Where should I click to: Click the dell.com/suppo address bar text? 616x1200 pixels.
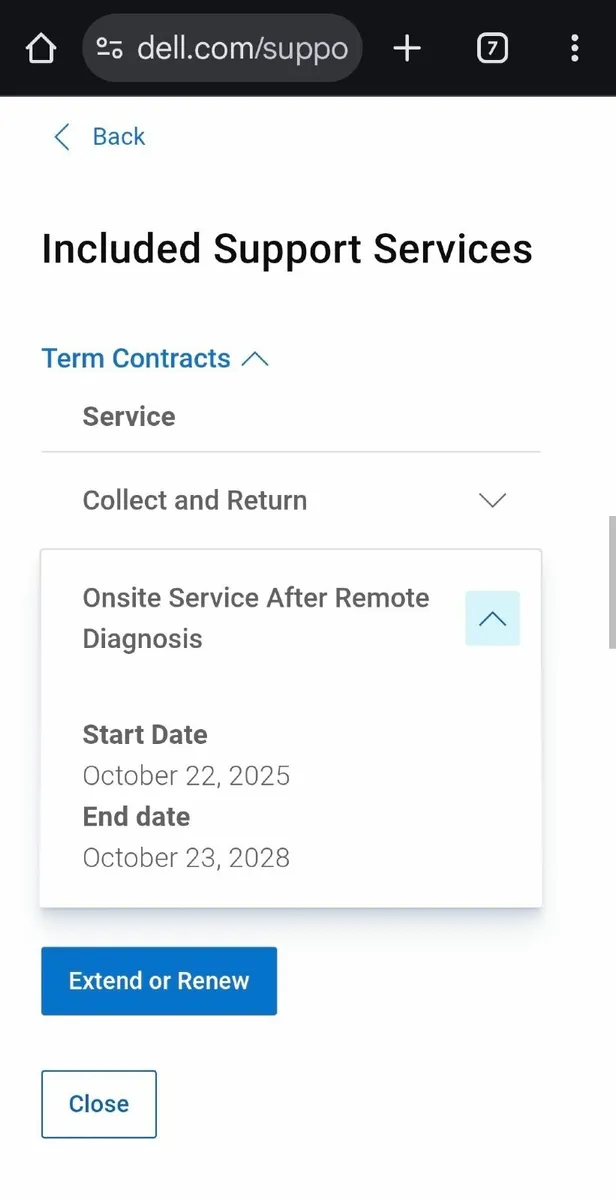(242, 48)
